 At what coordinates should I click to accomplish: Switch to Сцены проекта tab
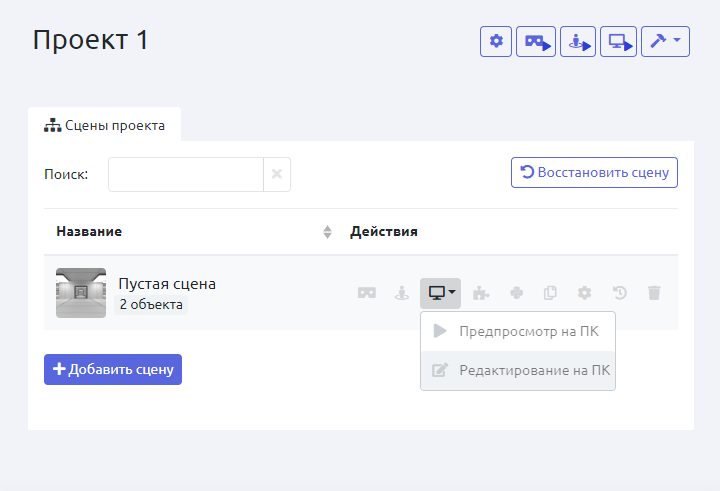click(104, 126)
